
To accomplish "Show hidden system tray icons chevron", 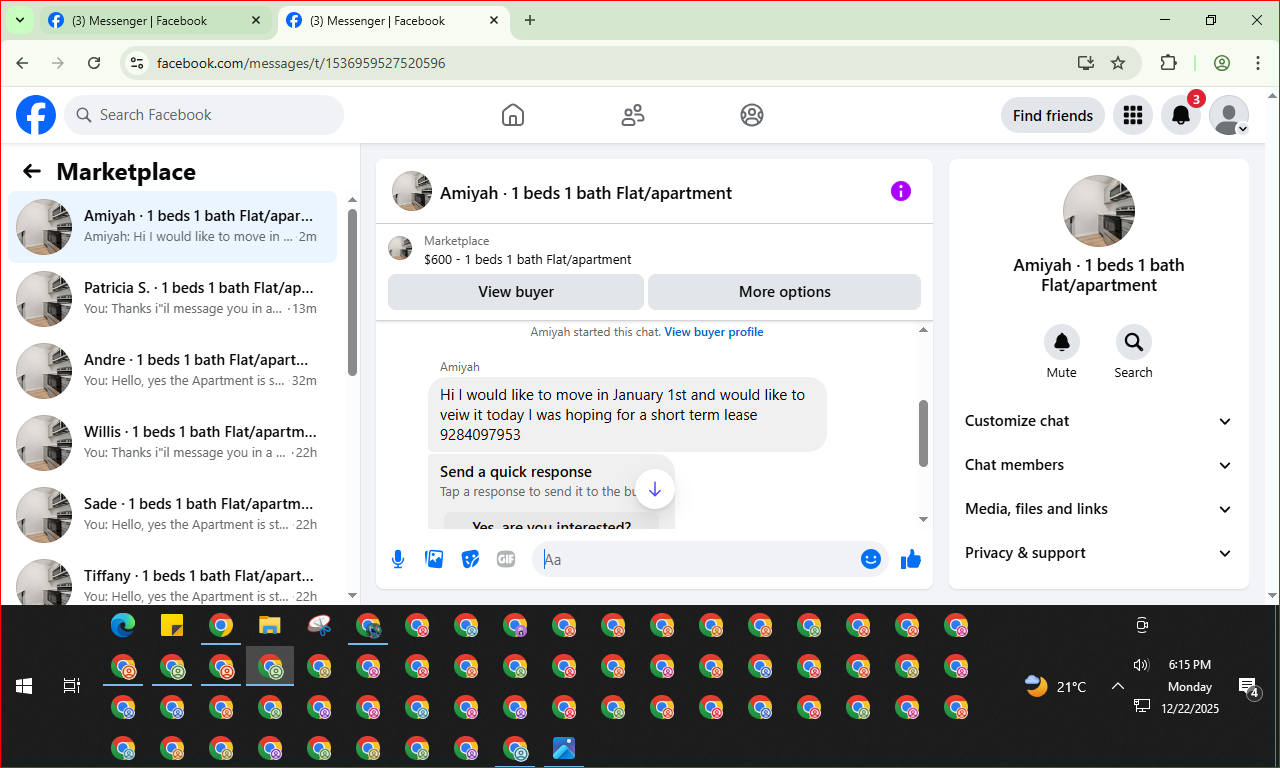I will click(x=1118, y=686).
